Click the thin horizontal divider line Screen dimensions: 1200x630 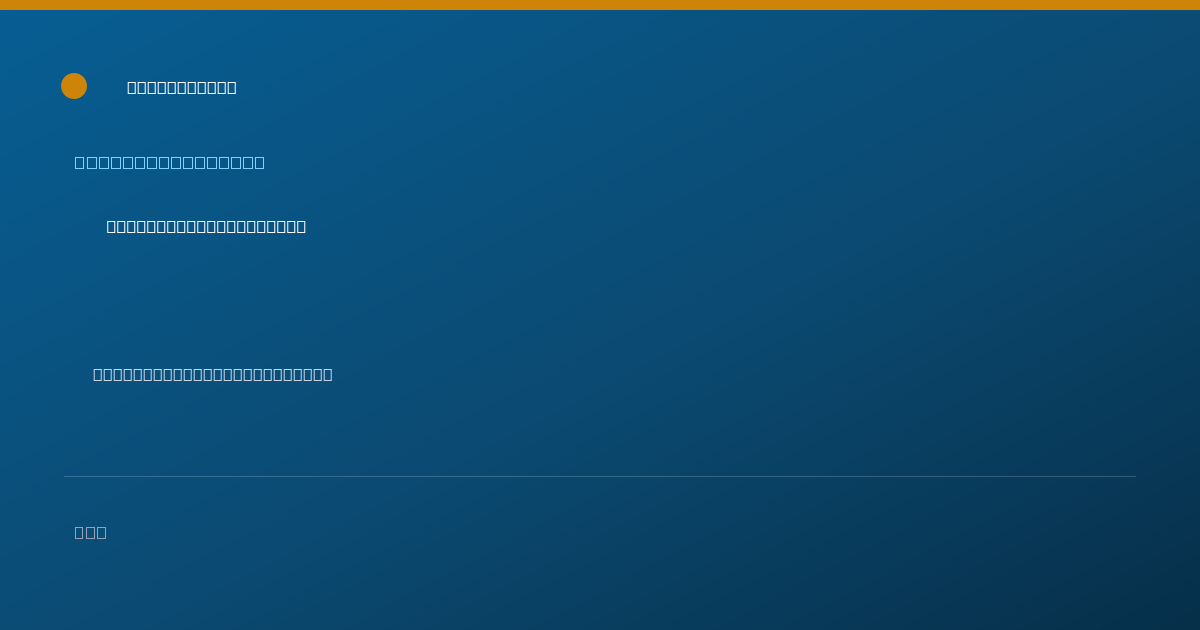(x=600, y=476)
